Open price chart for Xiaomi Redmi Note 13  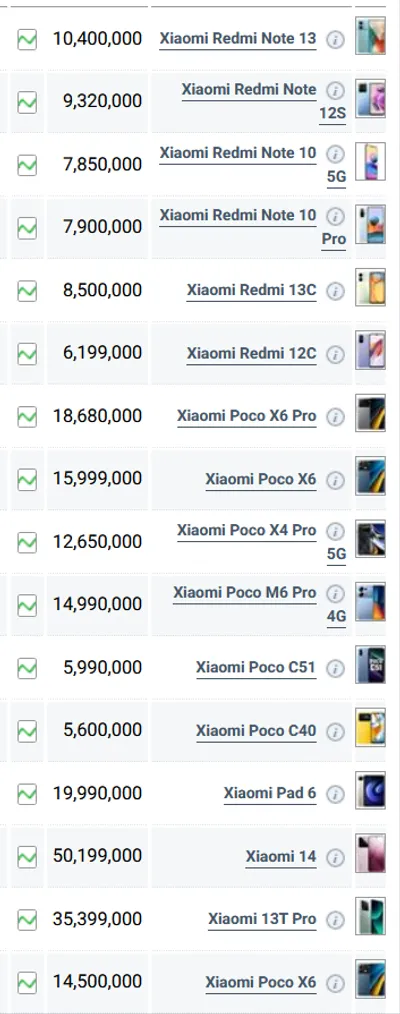tap(27, 39)
